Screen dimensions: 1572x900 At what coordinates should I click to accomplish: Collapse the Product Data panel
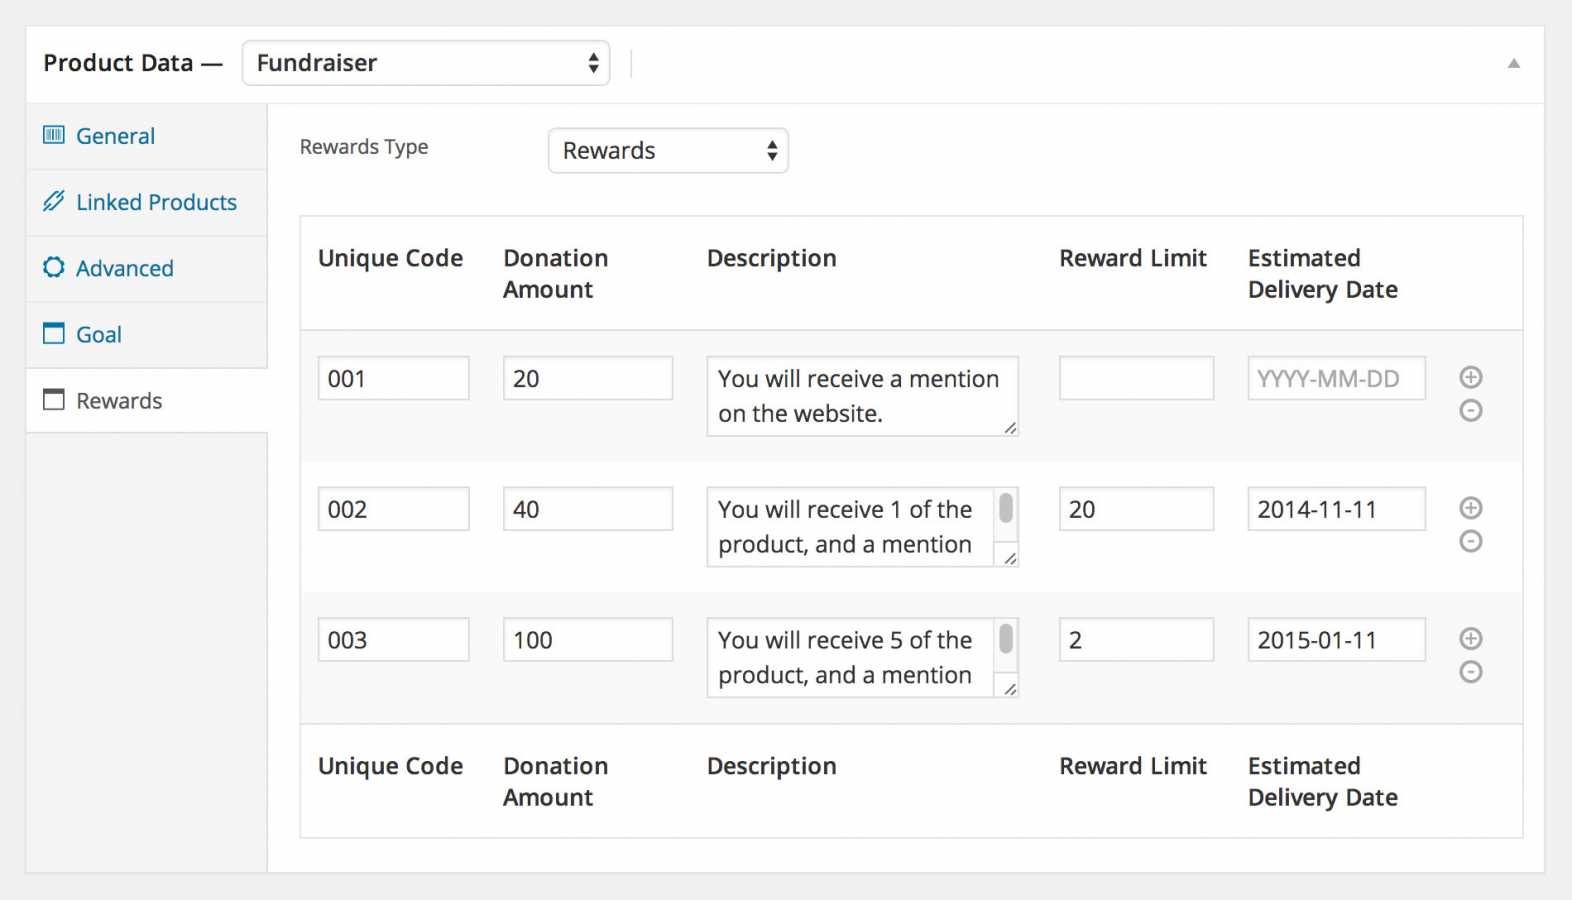point(1513,63)
